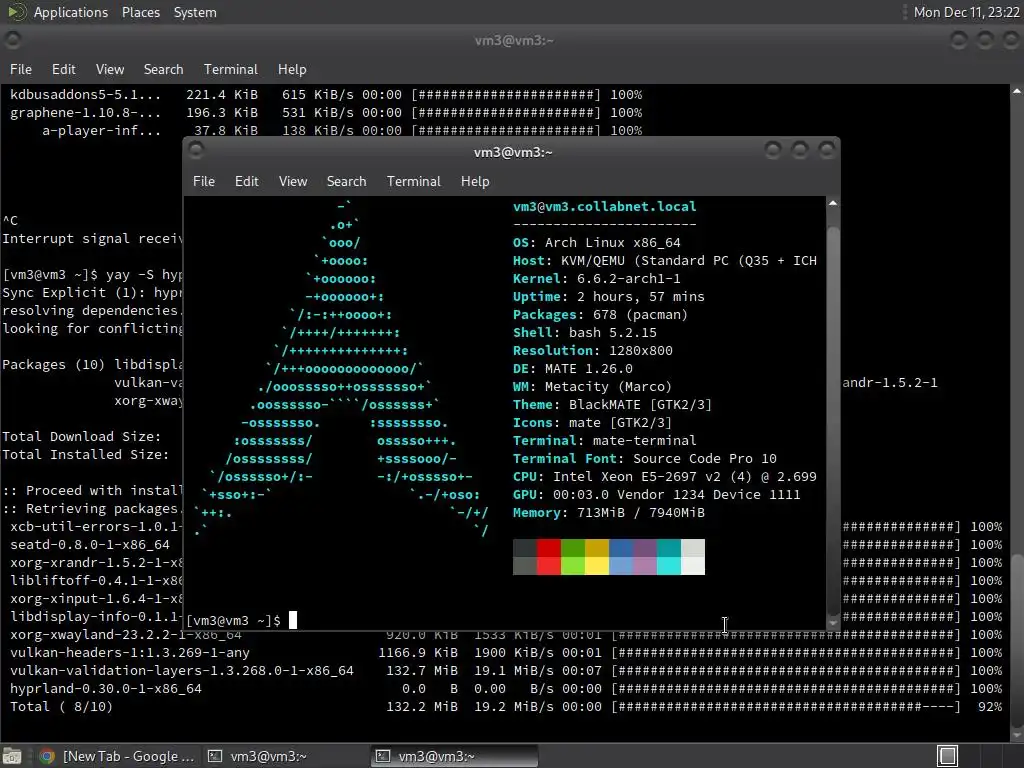1024x768 pixels.
Task: Click the hyprland-0.30.0-1-x86_64 line in background terminal
Action: (x=506, y=688)
